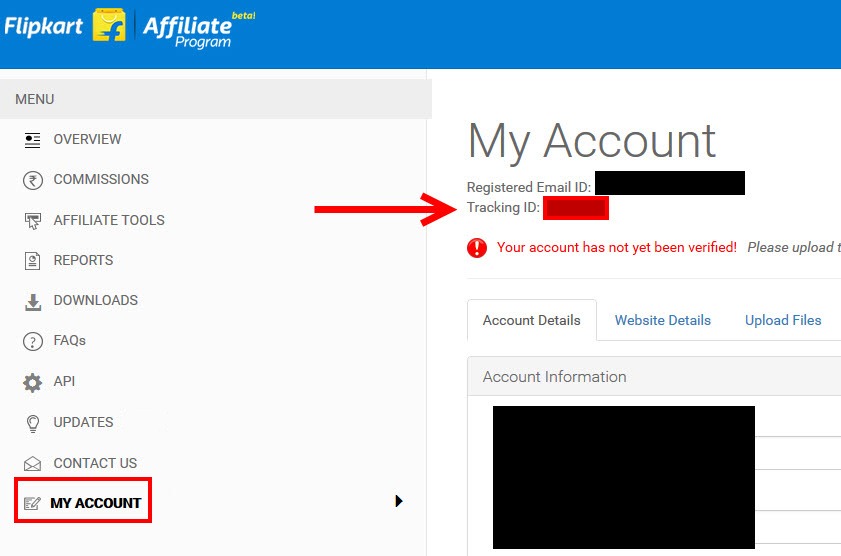Click the red account verification warning icon

coord(477,248)
